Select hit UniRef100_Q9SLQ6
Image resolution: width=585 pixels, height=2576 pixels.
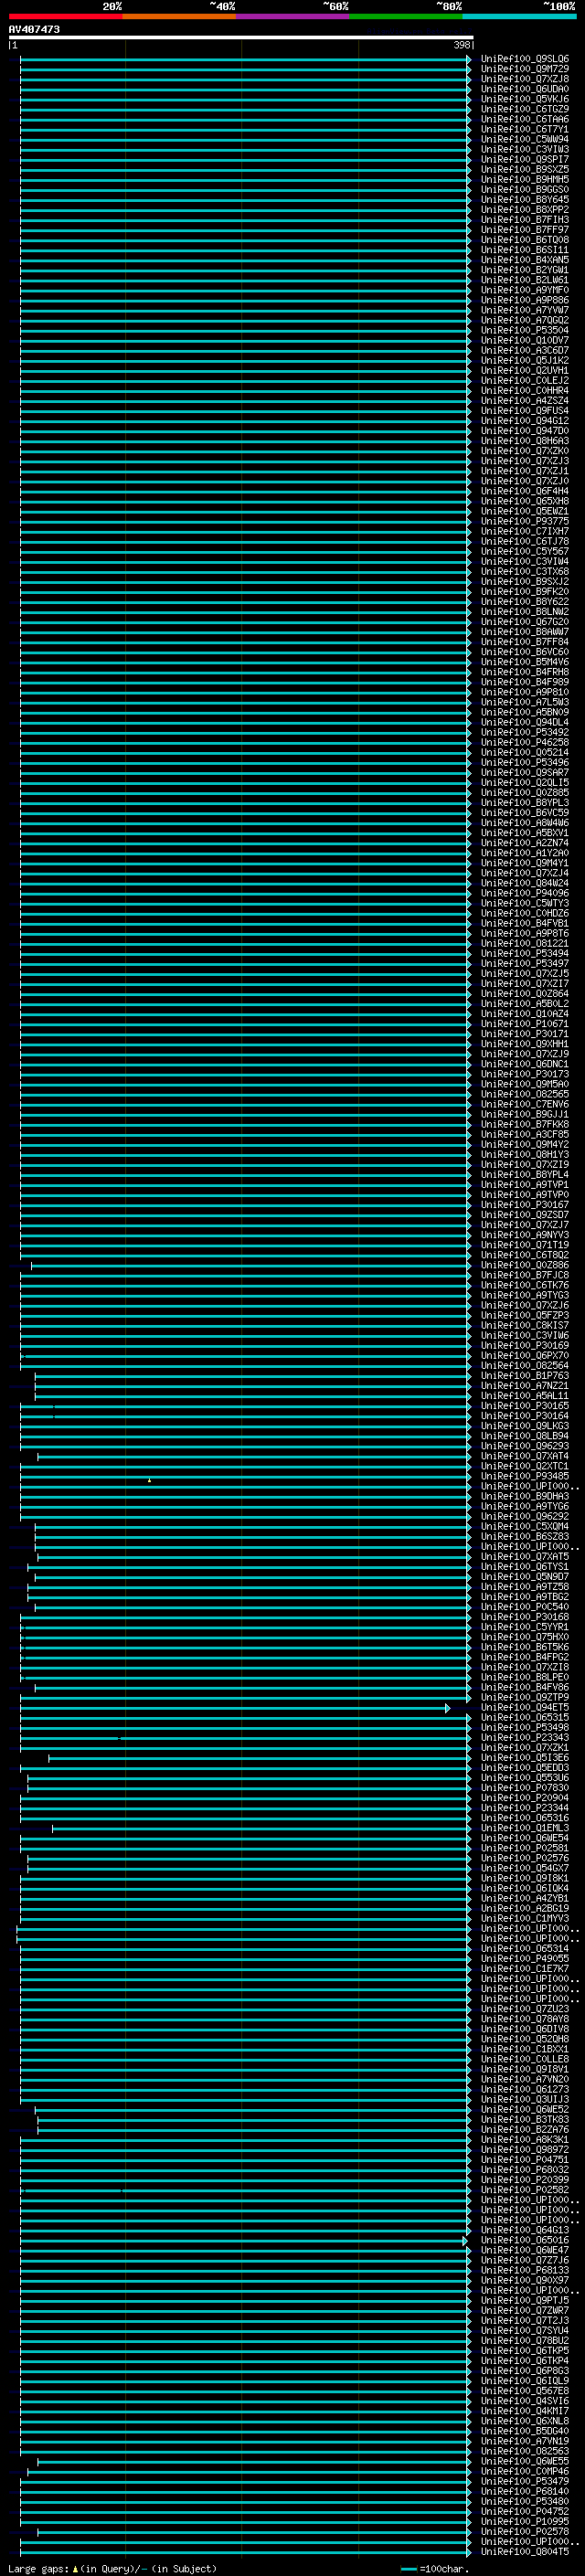point(524,59)
